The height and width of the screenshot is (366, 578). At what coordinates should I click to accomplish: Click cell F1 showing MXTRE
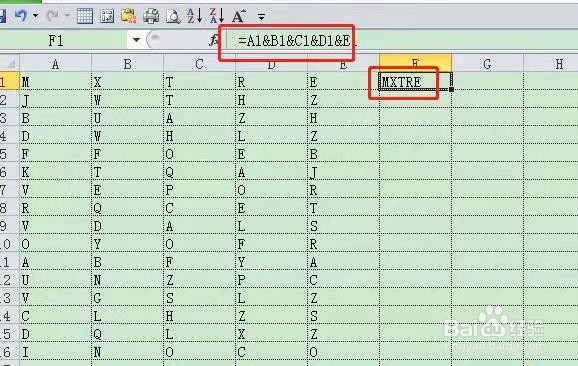tap(415, 81)
